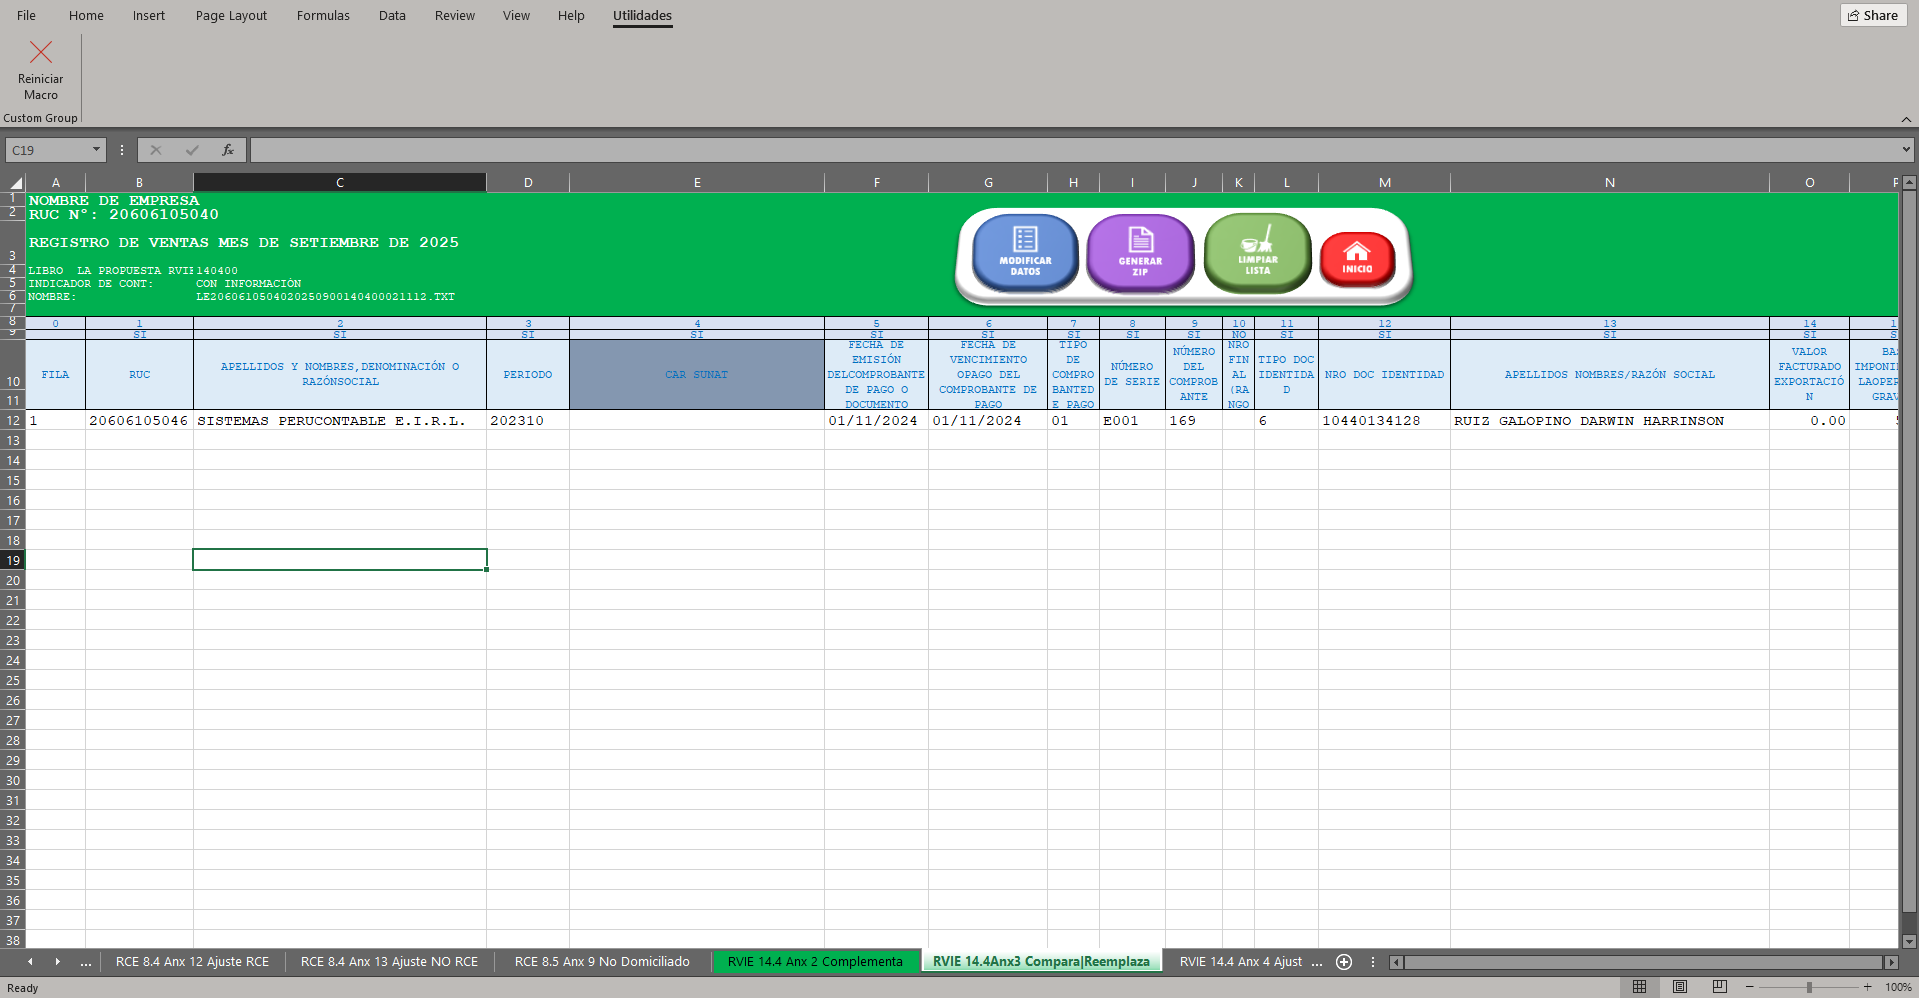Click SISTEMAS PERUCONTABLE E.I.R.L. cell
The height and width of the screenshot is (998, 1919).
point(340,420)
